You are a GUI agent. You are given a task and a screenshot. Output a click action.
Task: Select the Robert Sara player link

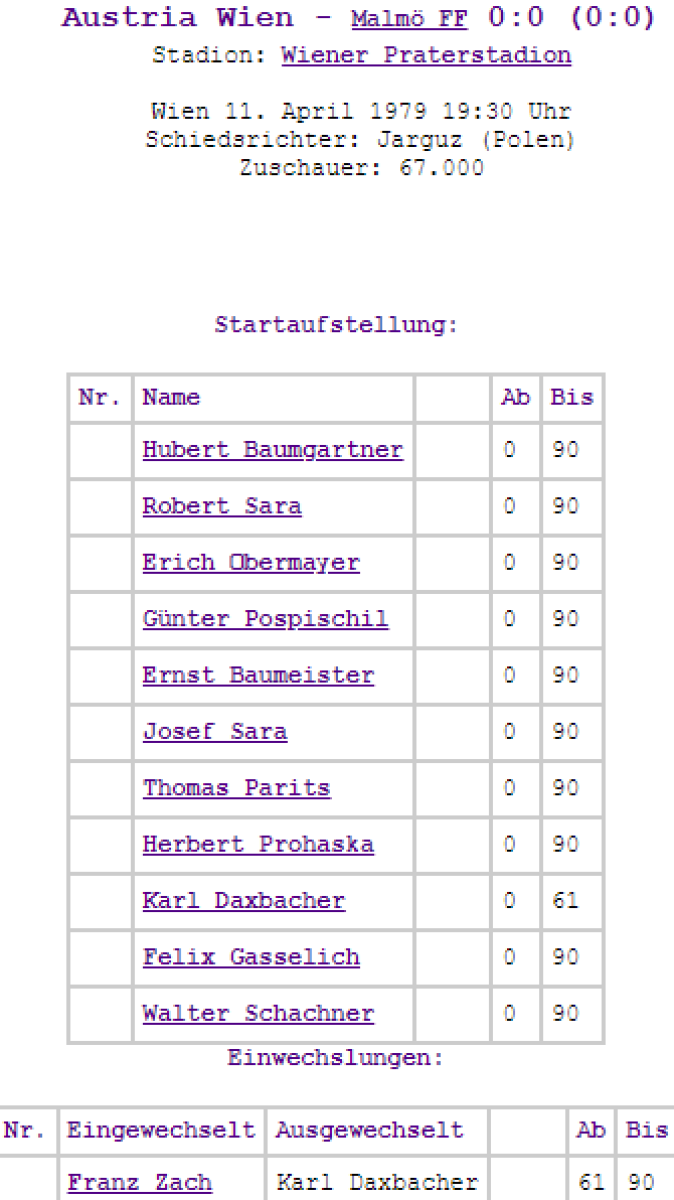pyautogui.click(x=221, y=506)
